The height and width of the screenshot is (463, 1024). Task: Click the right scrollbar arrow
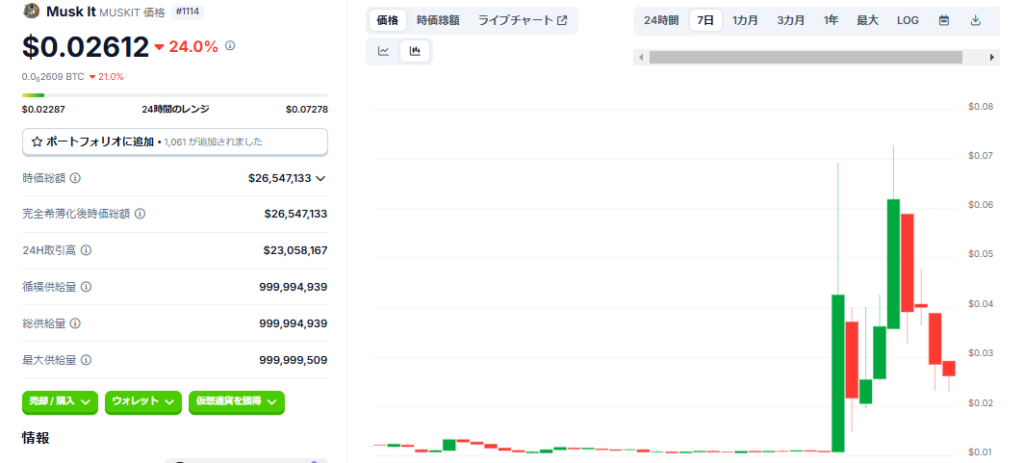[993, 57]
